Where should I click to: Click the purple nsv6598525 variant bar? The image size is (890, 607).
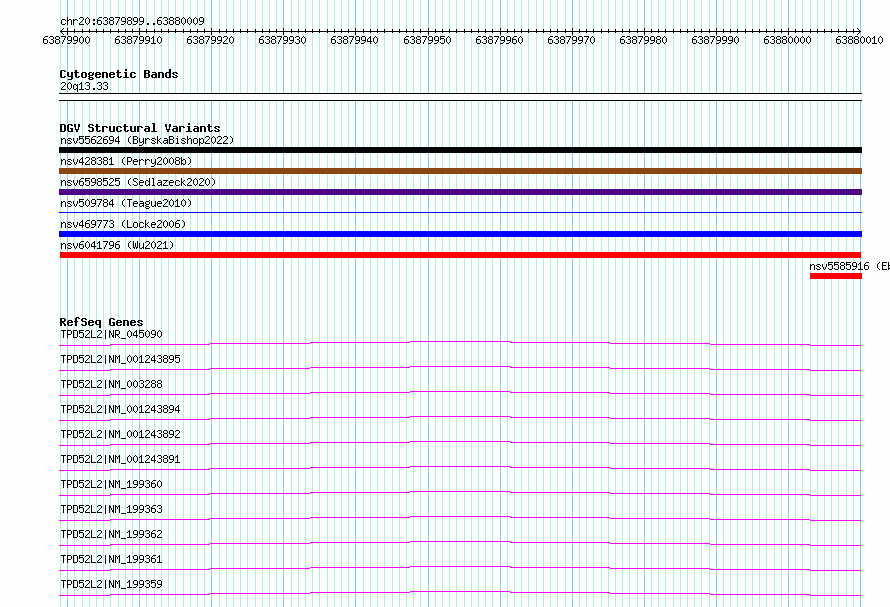pos(460,192)
